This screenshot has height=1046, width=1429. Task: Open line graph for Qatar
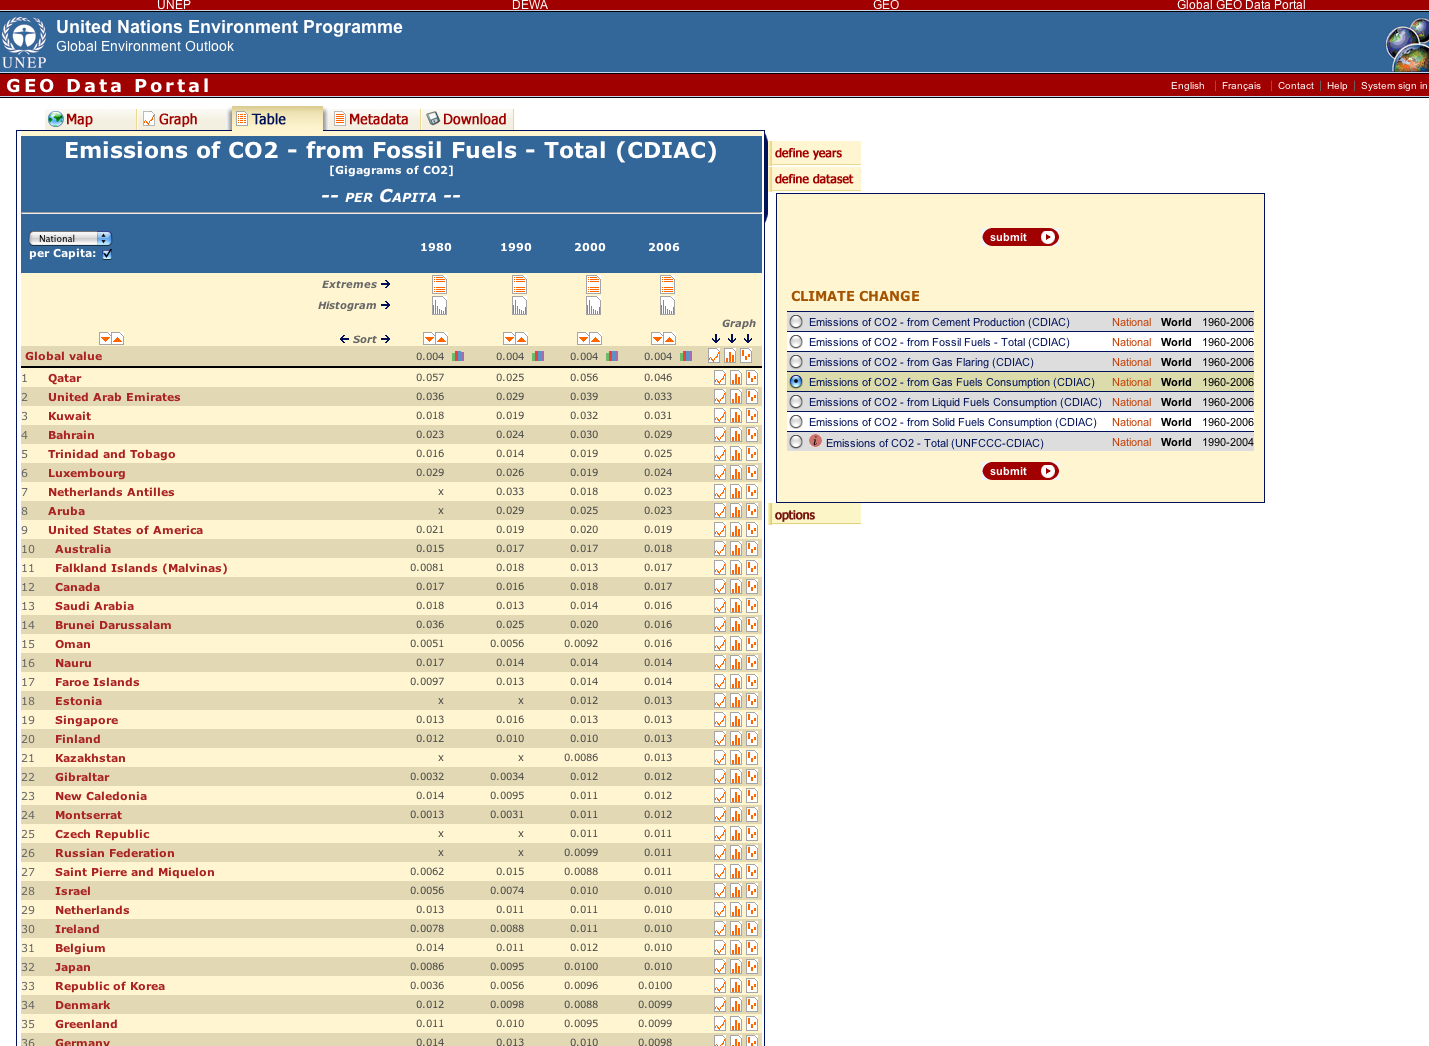pos(720,378)
